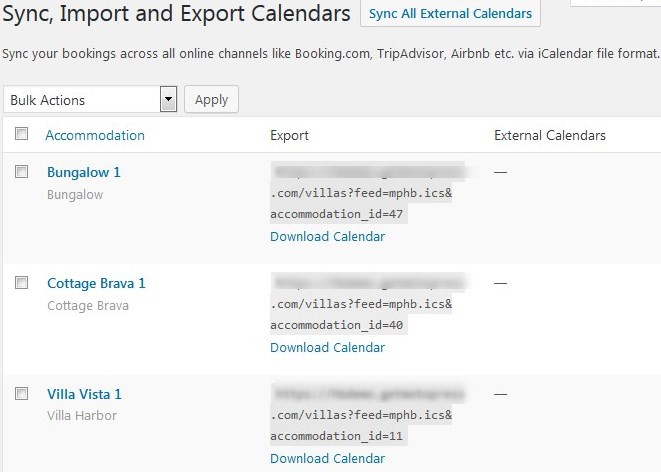Select the Cottage Brava 1 export URL
This screenshot has width=661, height=472.
click(x=367, y=303)
